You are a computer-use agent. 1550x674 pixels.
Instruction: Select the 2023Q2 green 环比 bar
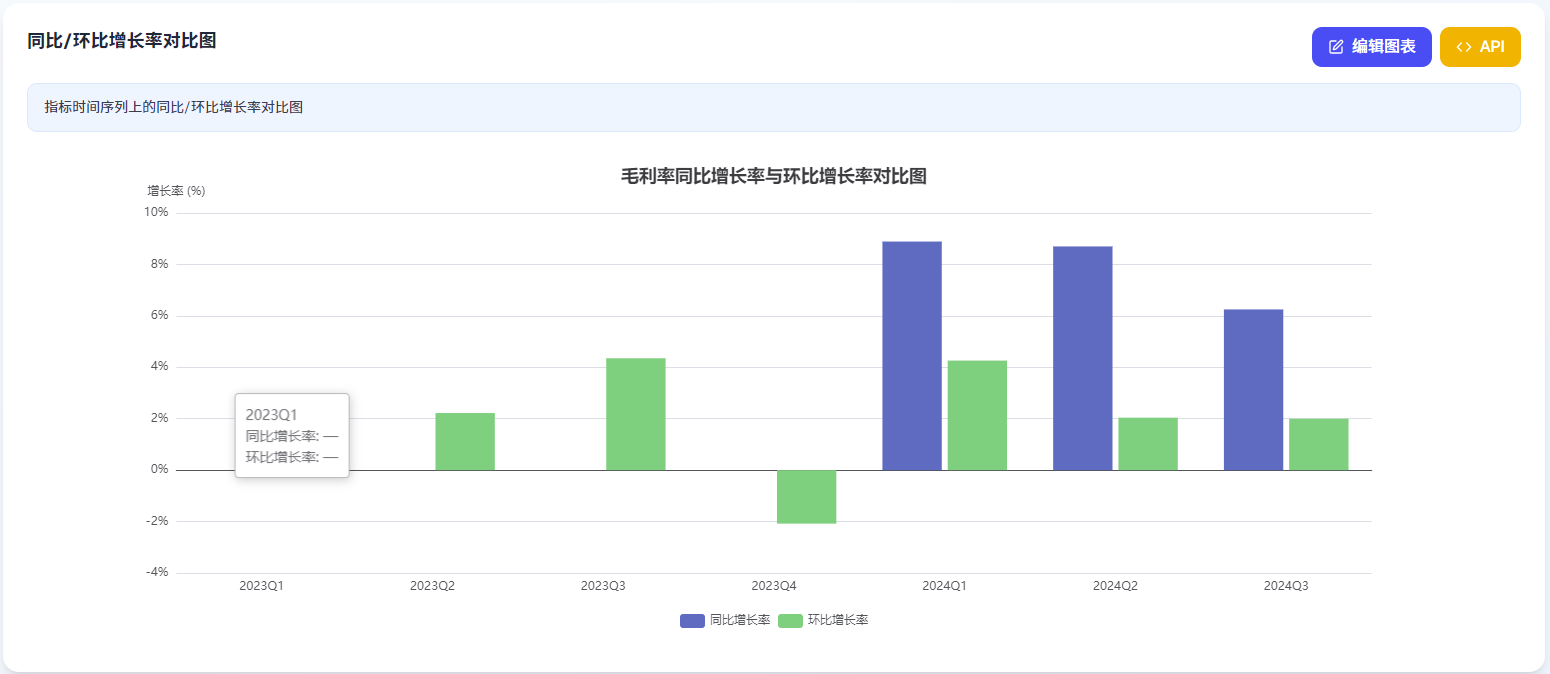tap(465, 441)
